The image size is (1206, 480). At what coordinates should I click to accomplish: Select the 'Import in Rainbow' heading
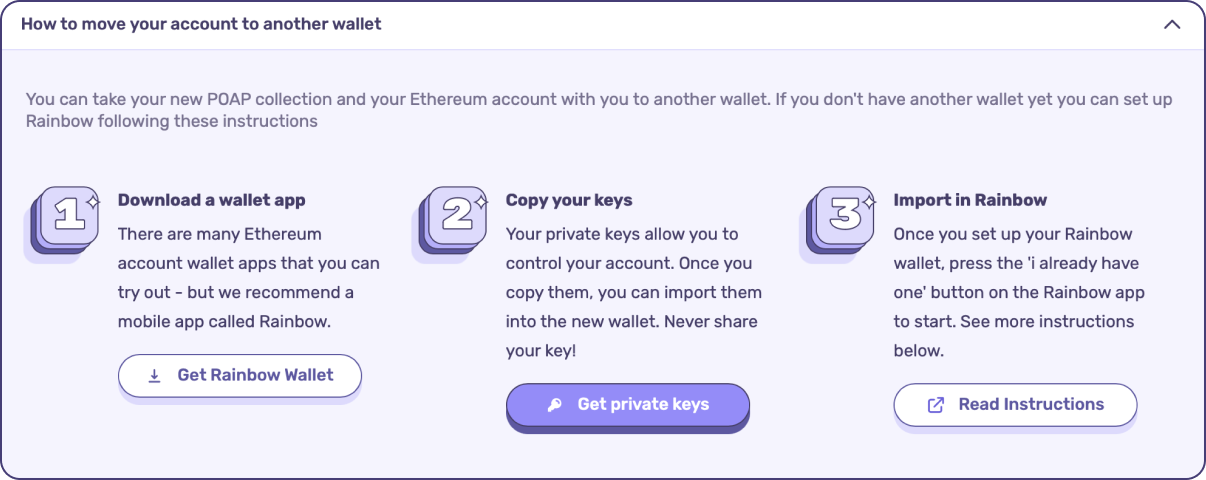click(x=970, y=200)
